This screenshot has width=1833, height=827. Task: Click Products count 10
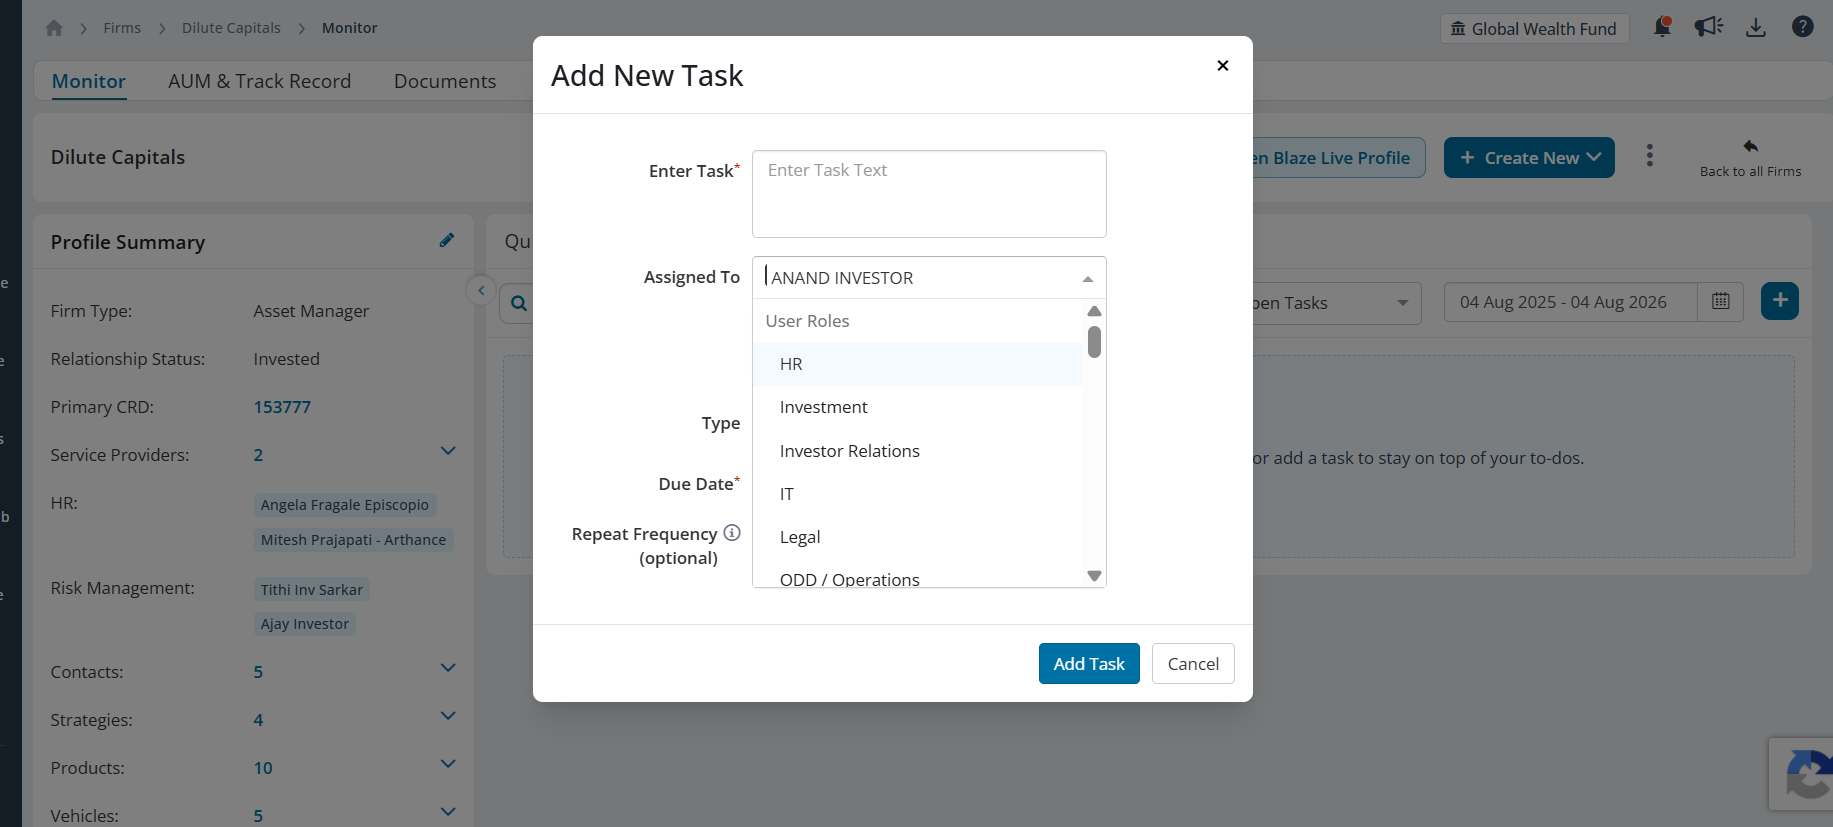(x=263, y=768)
